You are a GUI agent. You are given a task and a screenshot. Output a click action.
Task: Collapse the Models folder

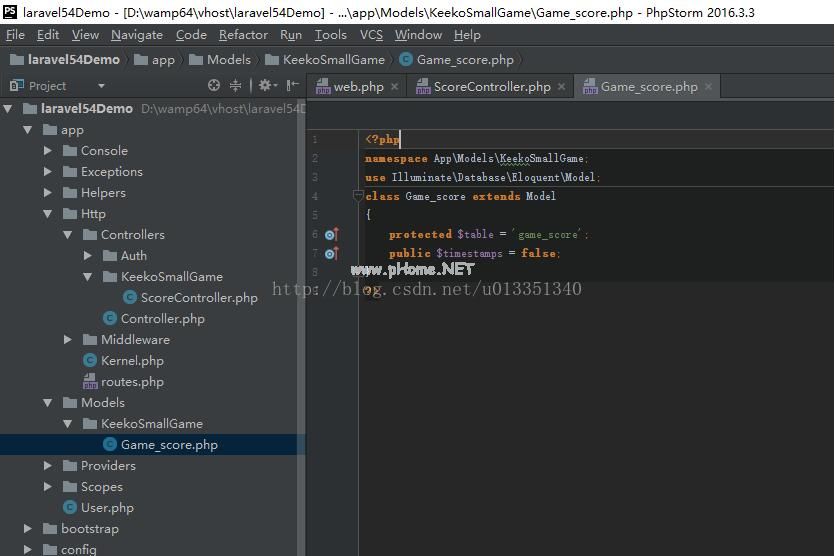click(x=47, y=403)
